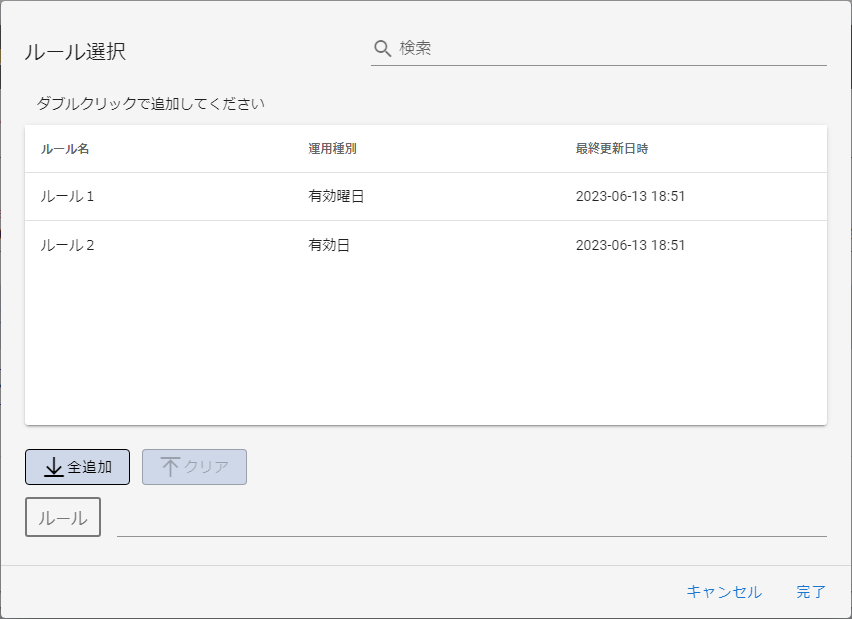Click the 有効曜日 cell in ルール1 row
This screenshot has width=852, height=619.
tap(336, 197)
